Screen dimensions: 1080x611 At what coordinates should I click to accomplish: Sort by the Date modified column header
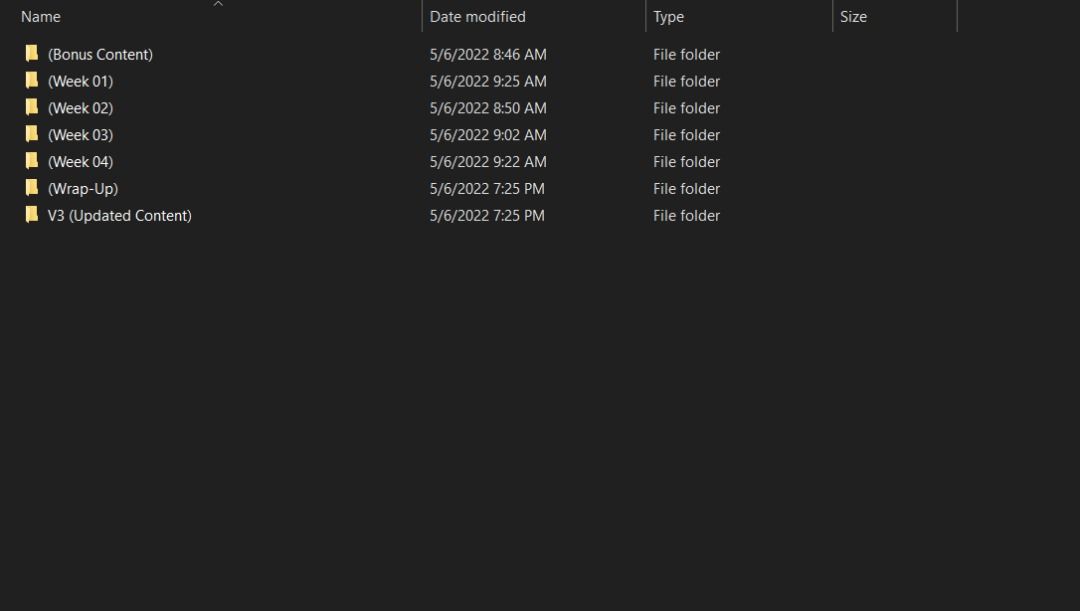tap(477, 17)
